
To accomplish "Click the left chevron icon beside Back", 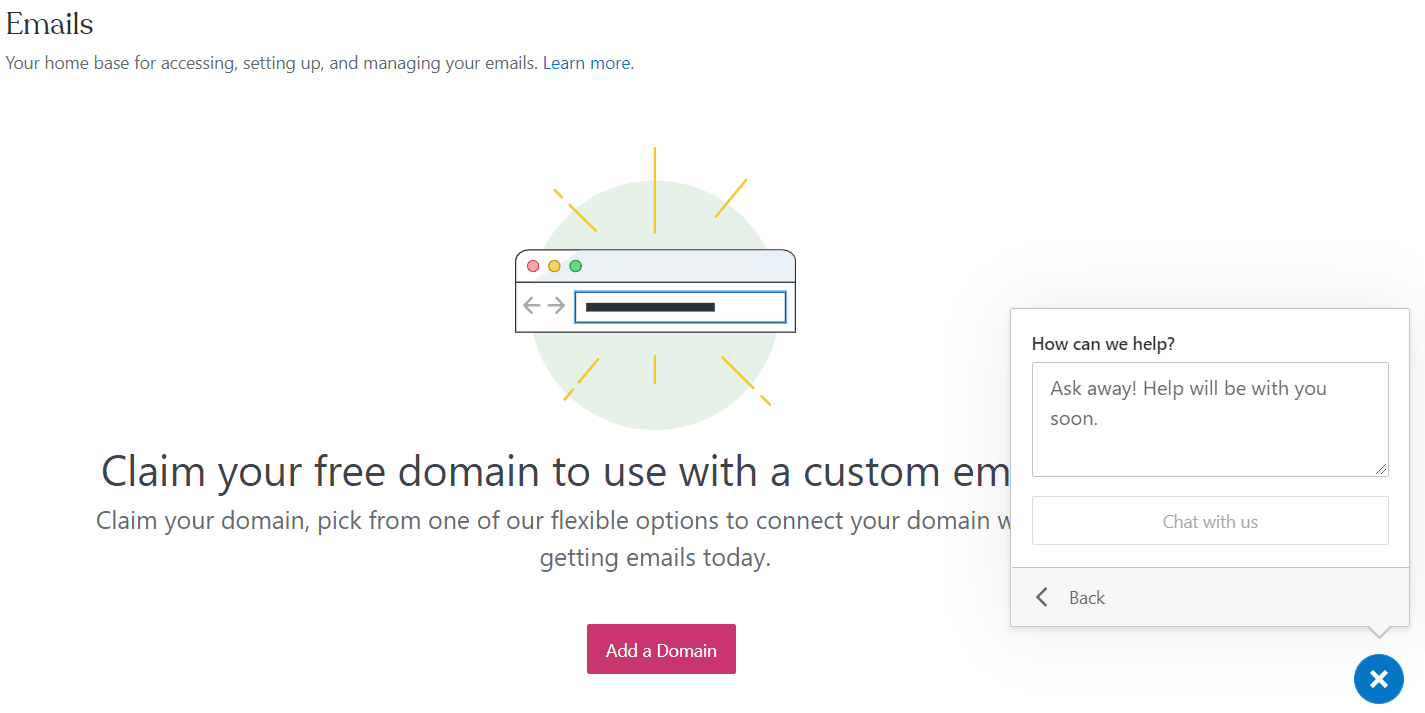I will click(x=1041, y=597).
